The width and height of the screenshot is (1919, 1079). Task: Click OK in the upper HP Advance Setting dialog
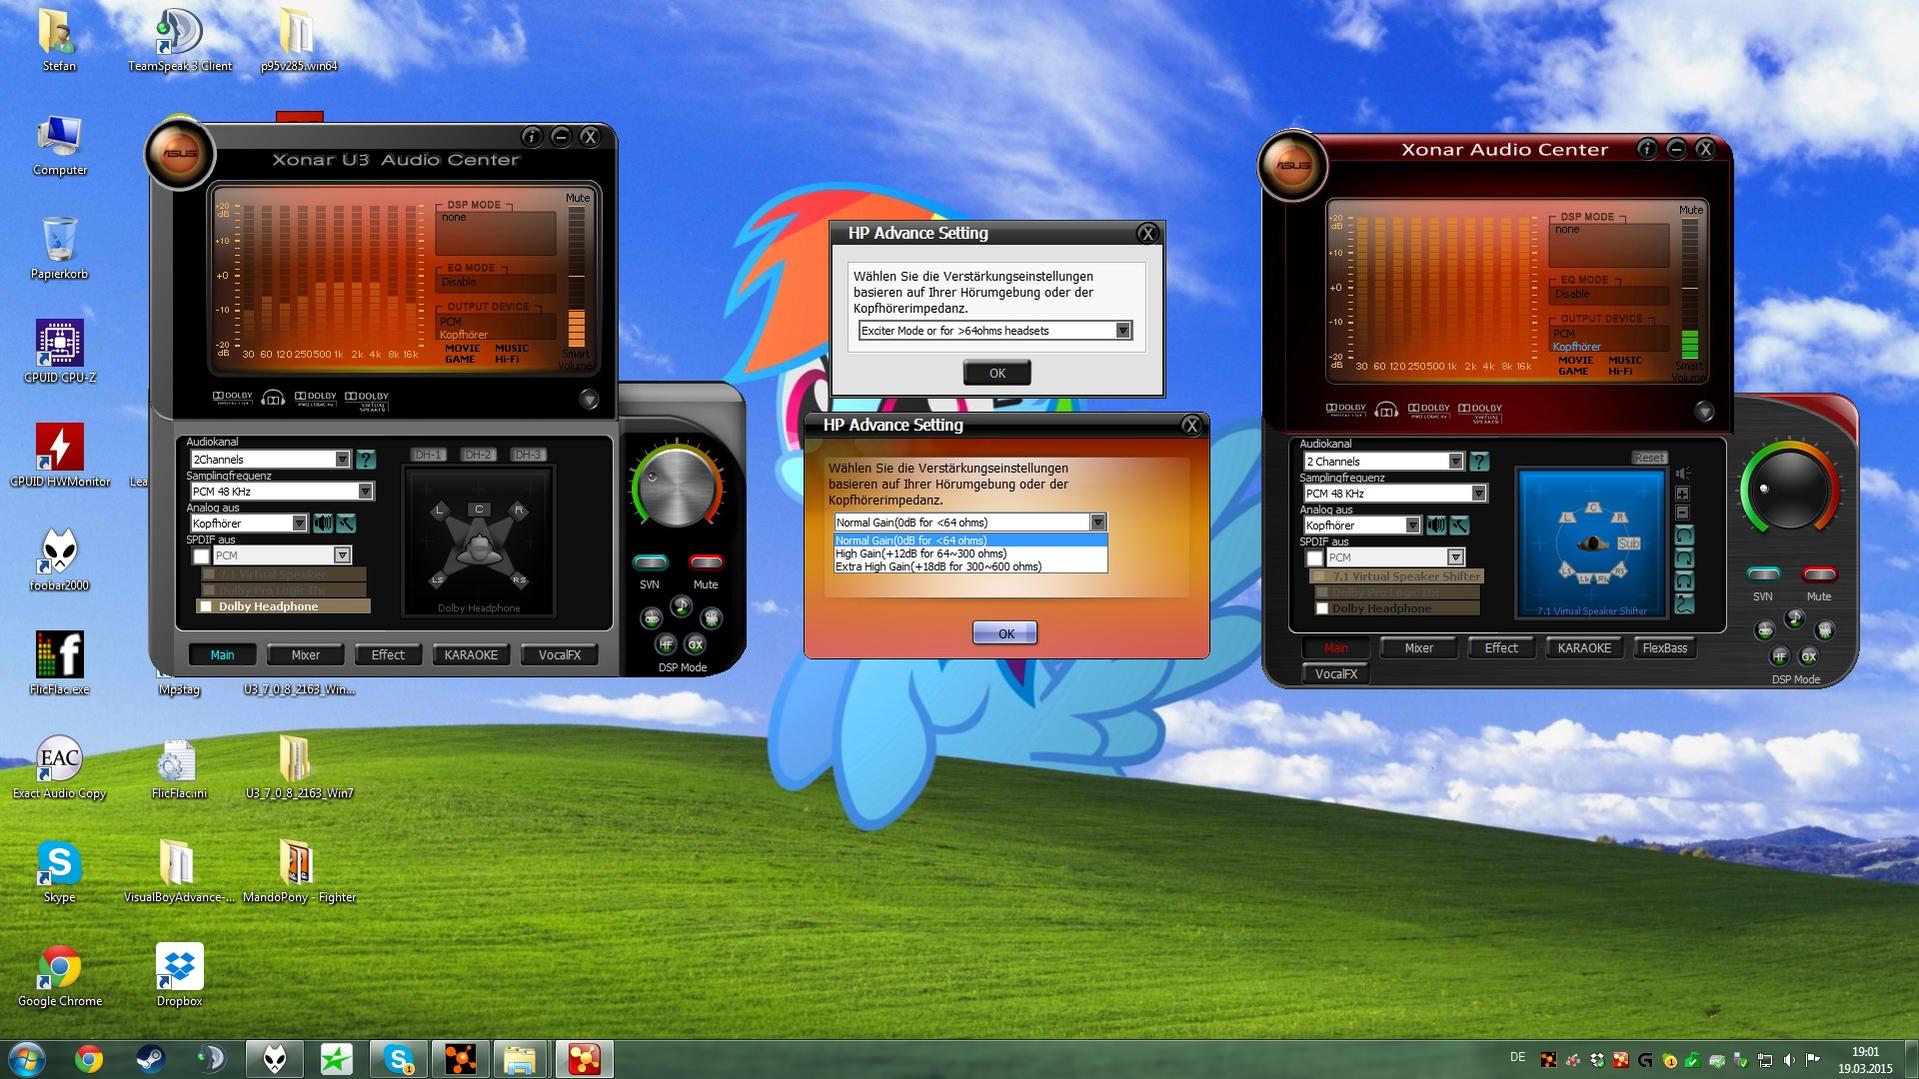point(997,373)
